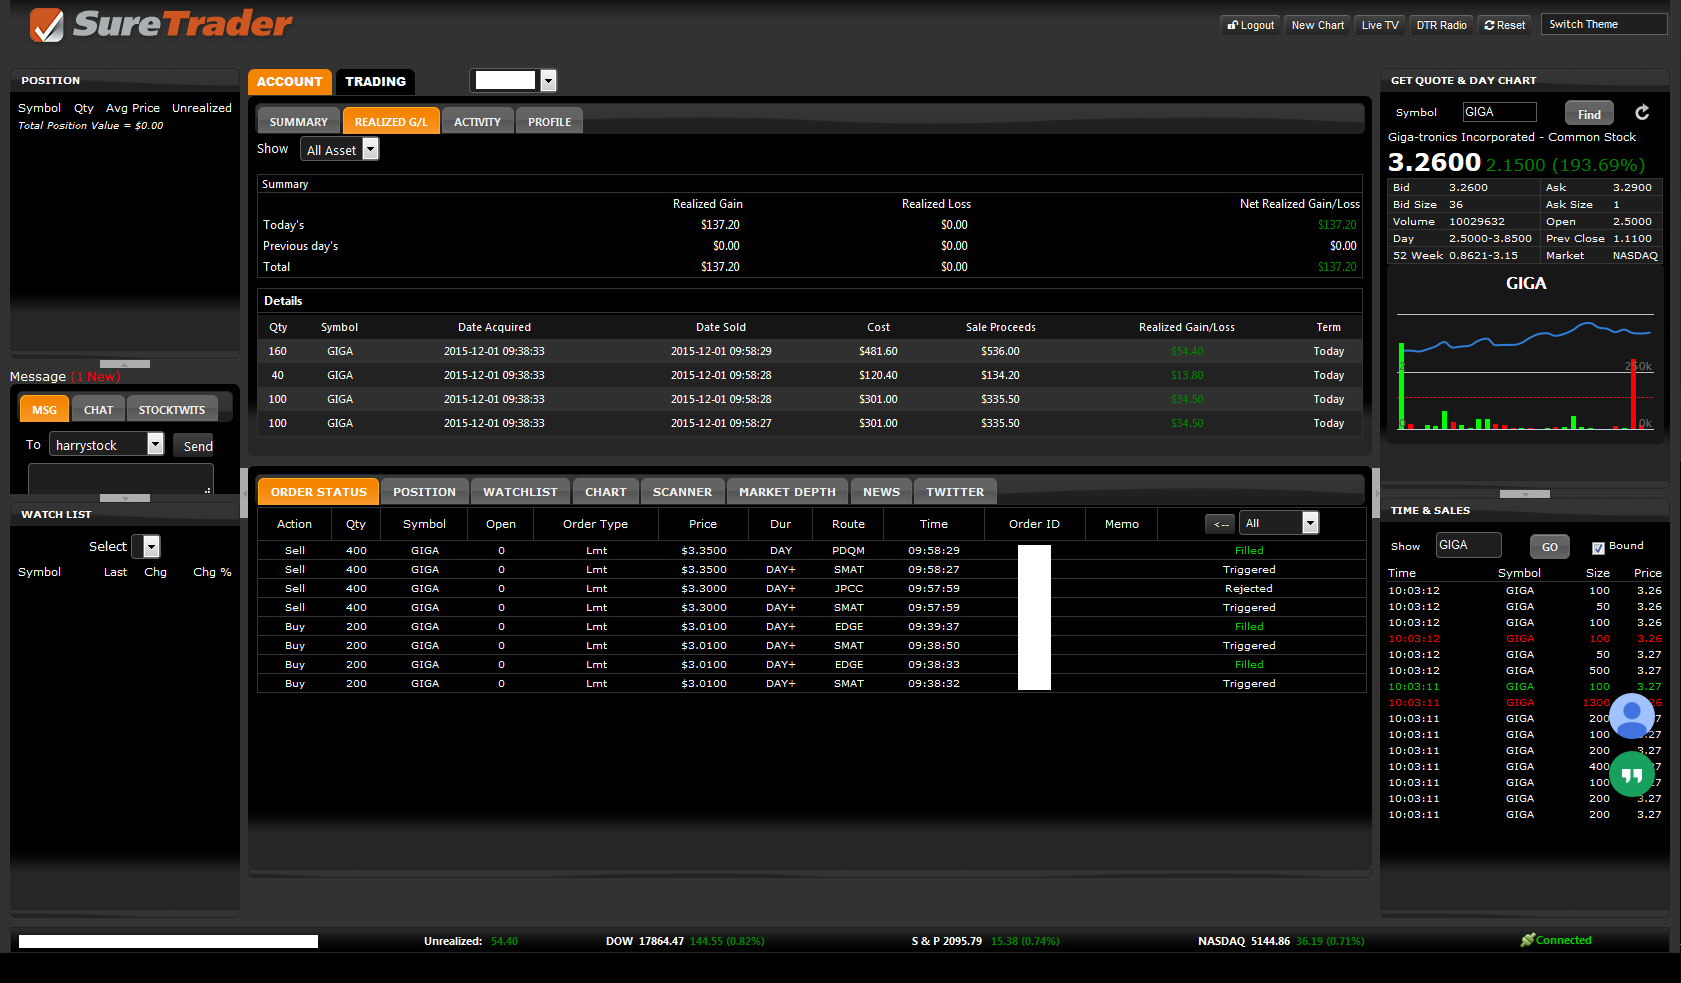
Task: Select the Buy order row at 09:39:37
Action: point(811,627)
